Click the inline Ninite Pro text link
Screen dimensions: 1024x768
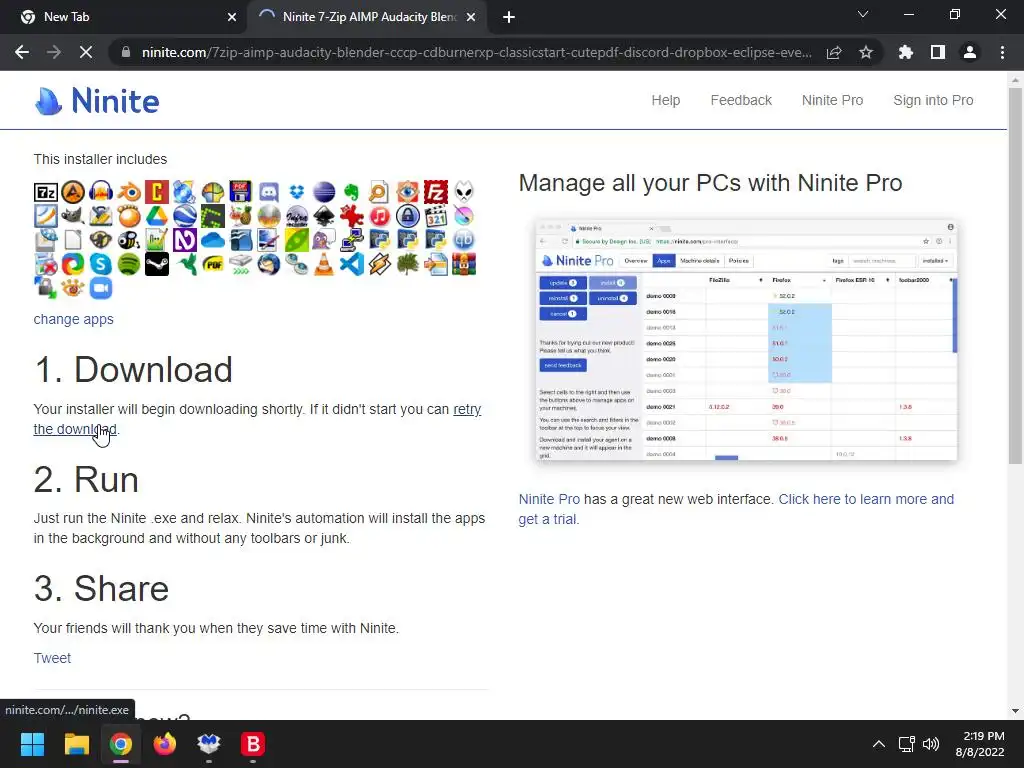click(x=549, y=499)
